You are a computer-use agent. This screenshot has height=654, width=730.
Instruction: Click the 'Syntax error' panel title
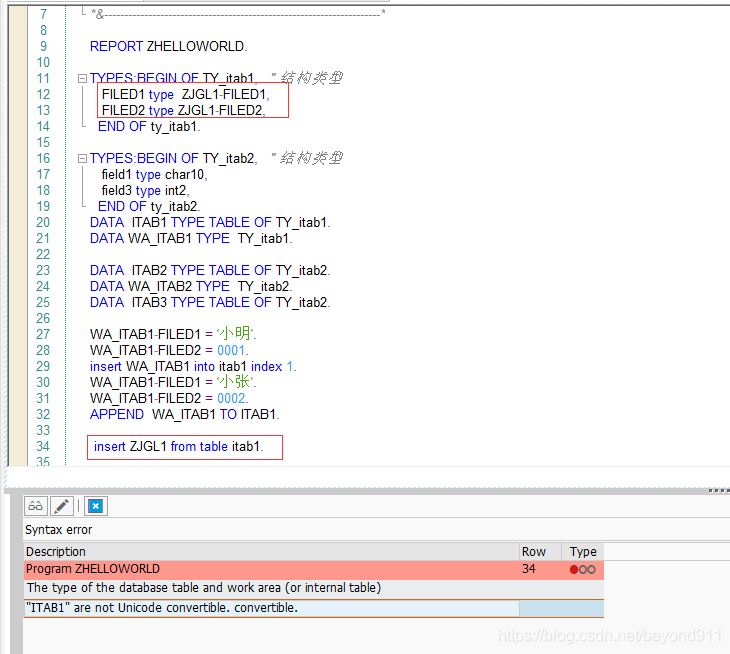coord(59,530)
